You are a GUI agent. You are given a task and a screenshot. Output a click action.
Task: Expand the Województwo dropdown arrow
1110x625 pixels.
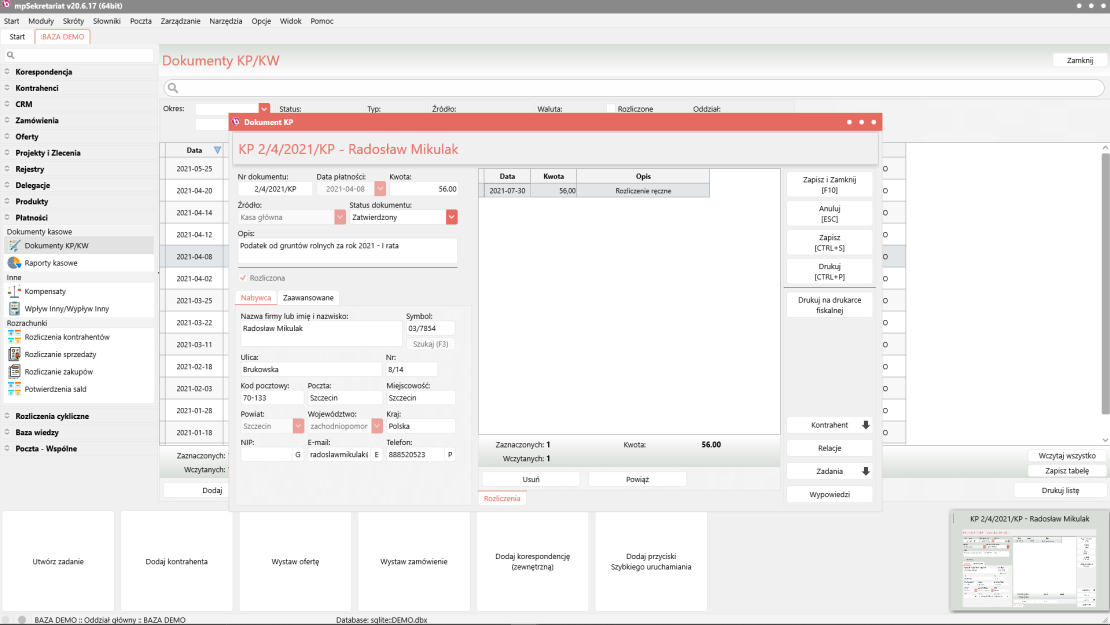click(379, 426)
